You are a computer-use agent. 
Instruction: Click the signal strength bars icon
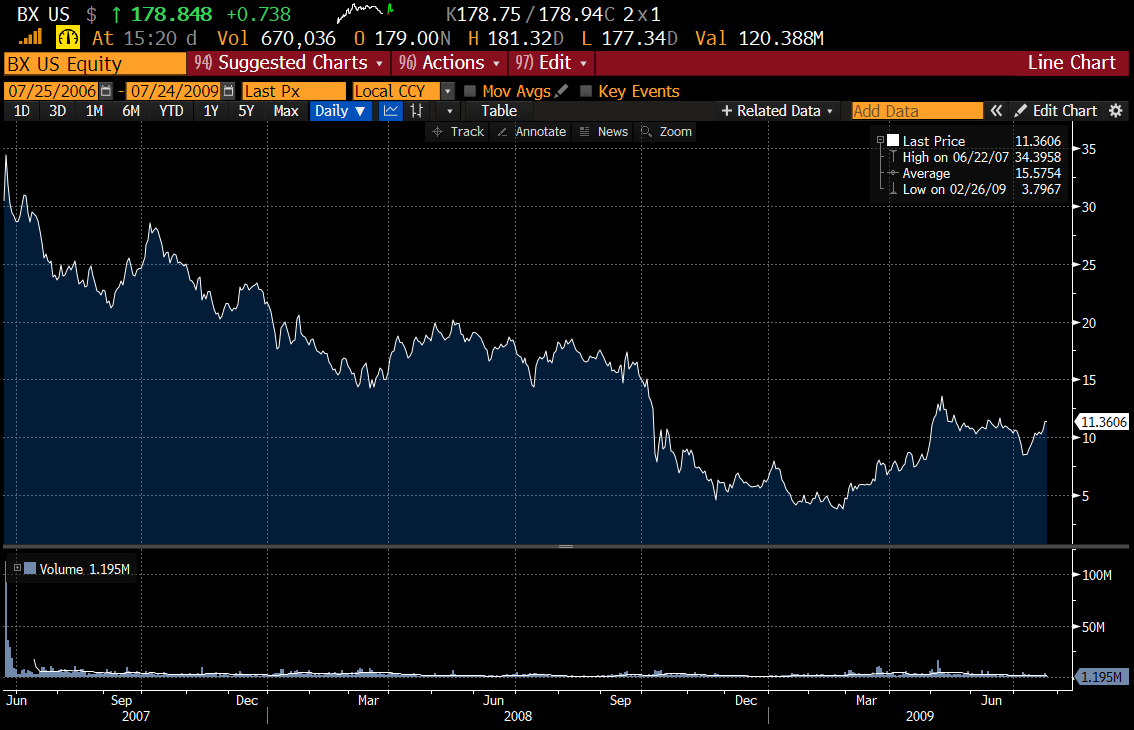point(30,37)
